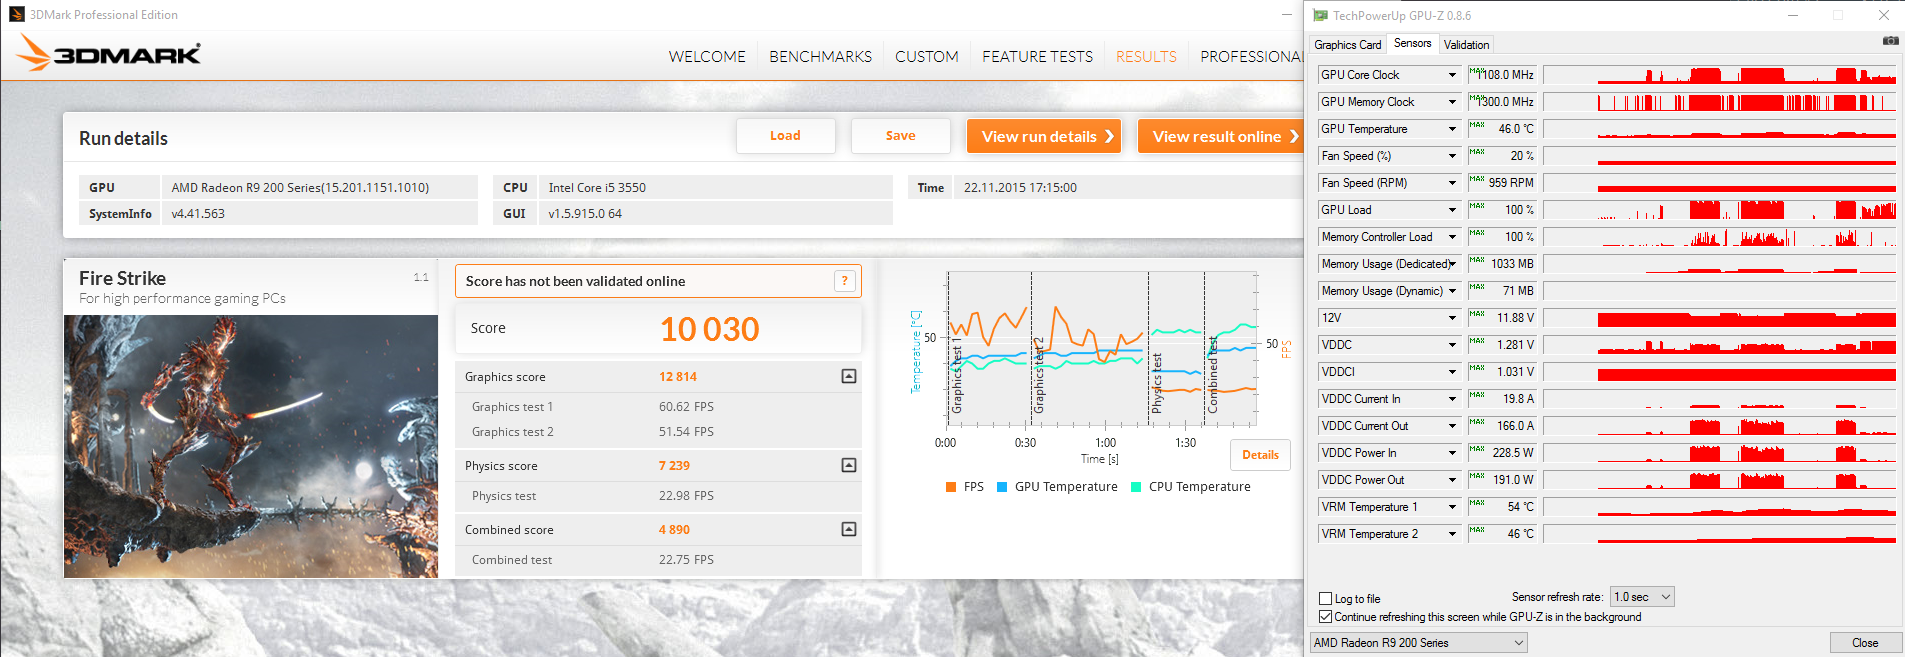The height and width of the screenshot is (657, 1905).
Task: Click CPU value Intel Core i5 3550
Action: (597, 188)
